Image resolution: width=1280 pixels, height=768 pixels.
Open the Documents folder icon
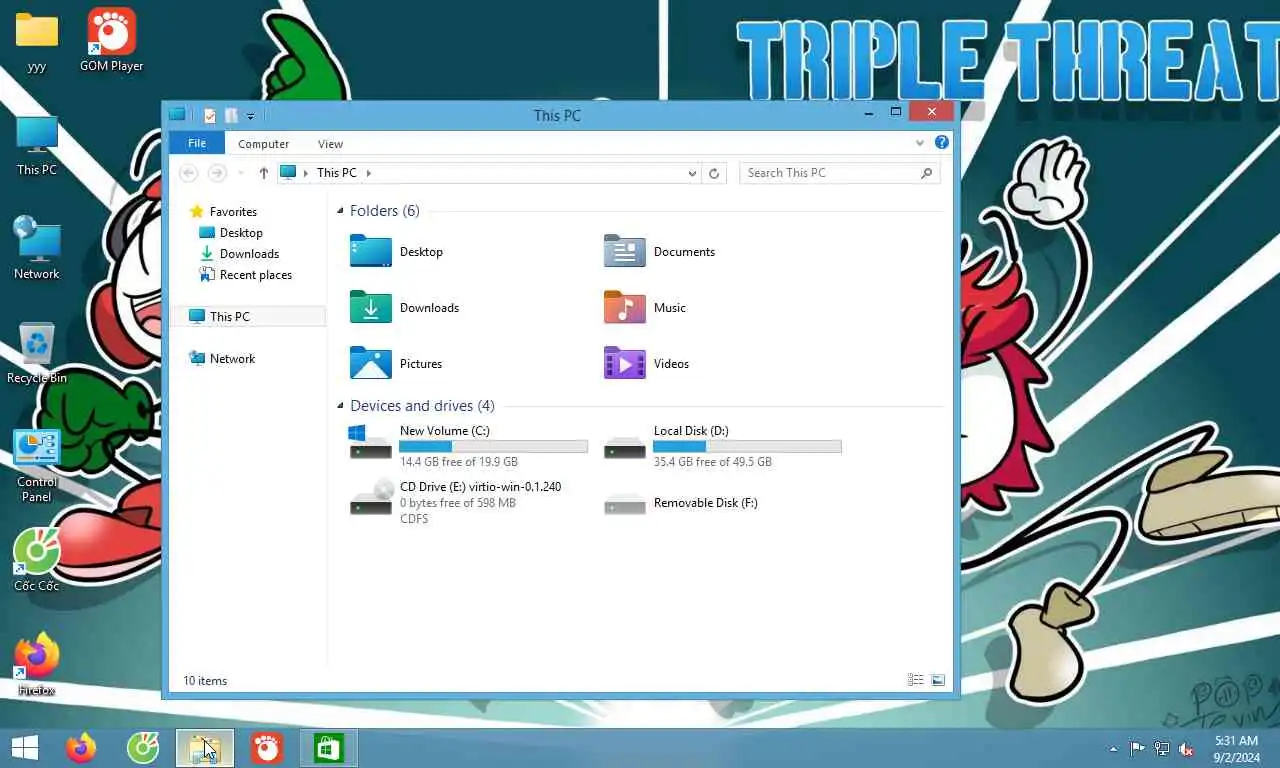coord(625,251)
